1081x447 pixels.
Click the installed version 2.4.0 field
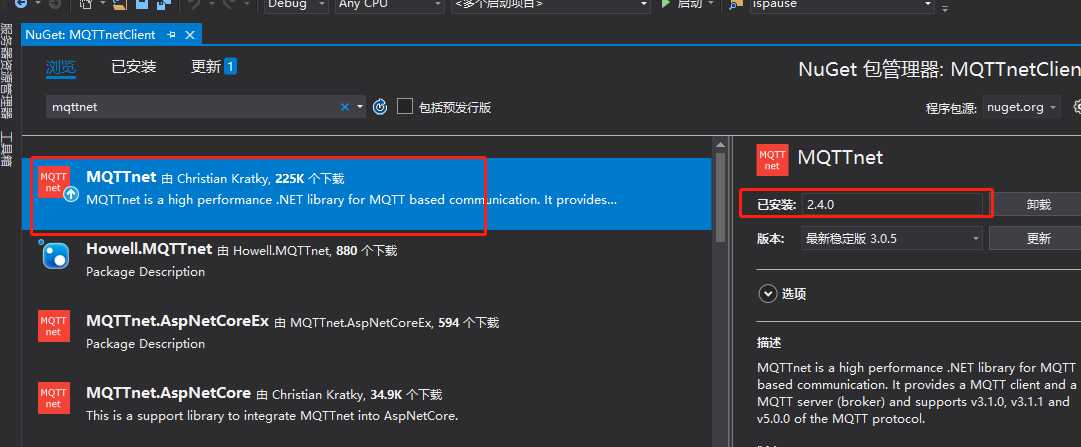pos(892,205)
